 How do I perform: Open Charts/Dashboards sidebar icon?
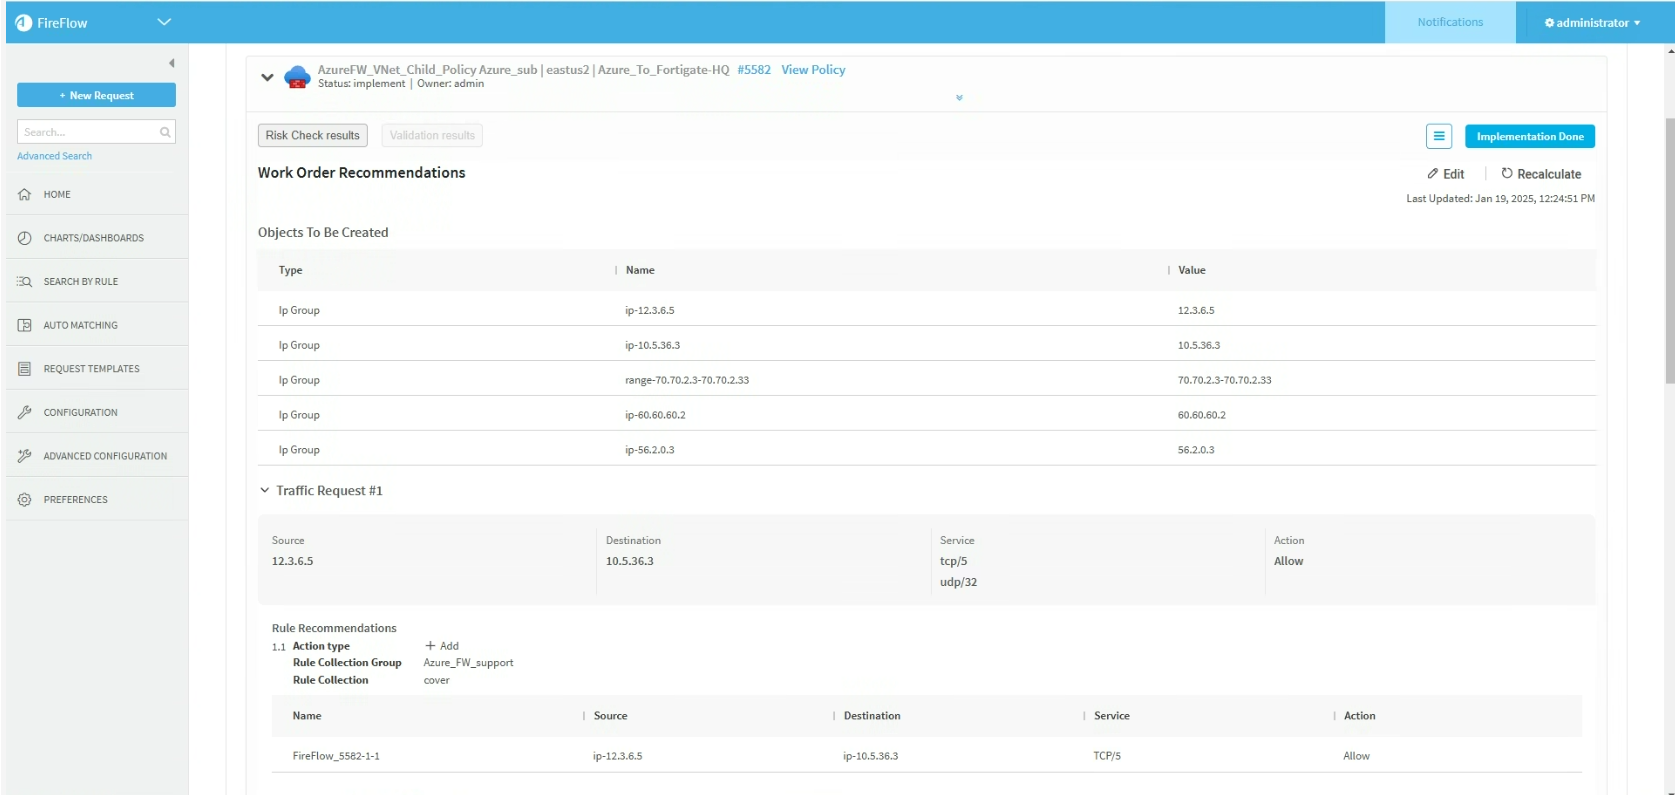[25, 238]
